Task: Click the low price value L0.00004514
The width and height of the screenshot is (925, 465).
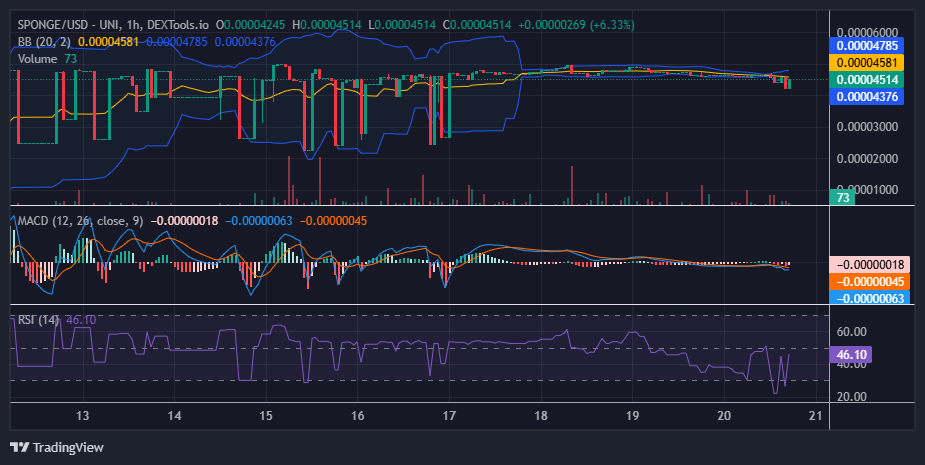Action: (402, 25)
